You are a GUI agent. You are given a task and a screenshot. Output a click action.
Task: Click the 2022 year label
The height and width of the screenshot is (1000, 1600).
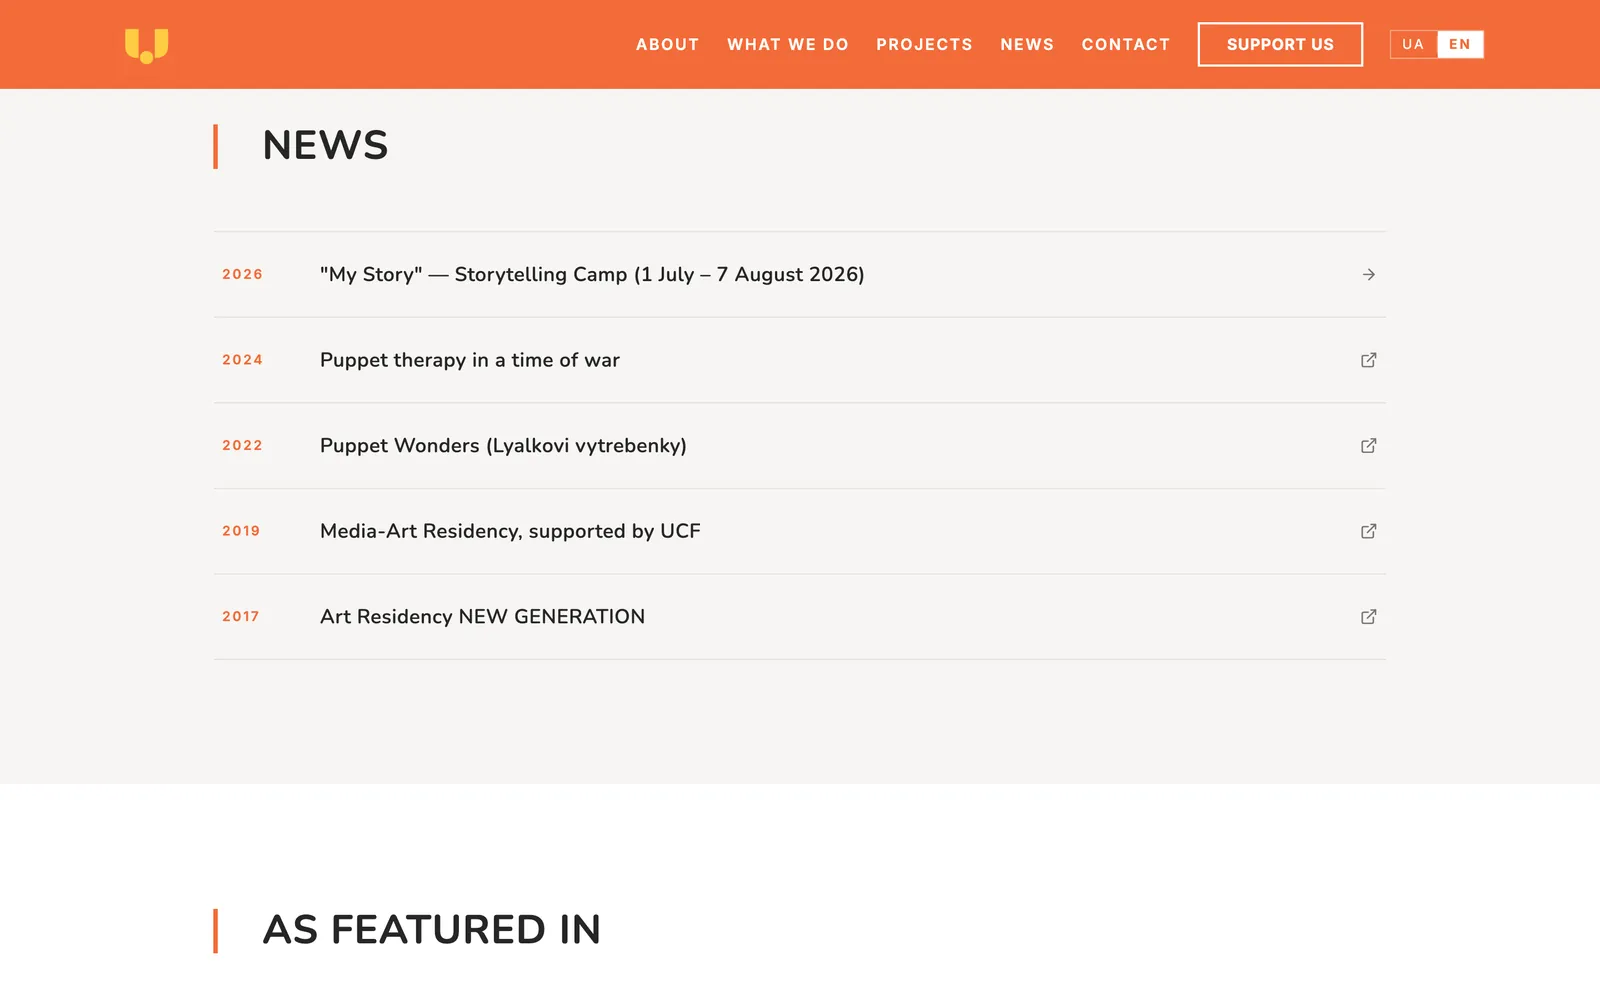242,446
